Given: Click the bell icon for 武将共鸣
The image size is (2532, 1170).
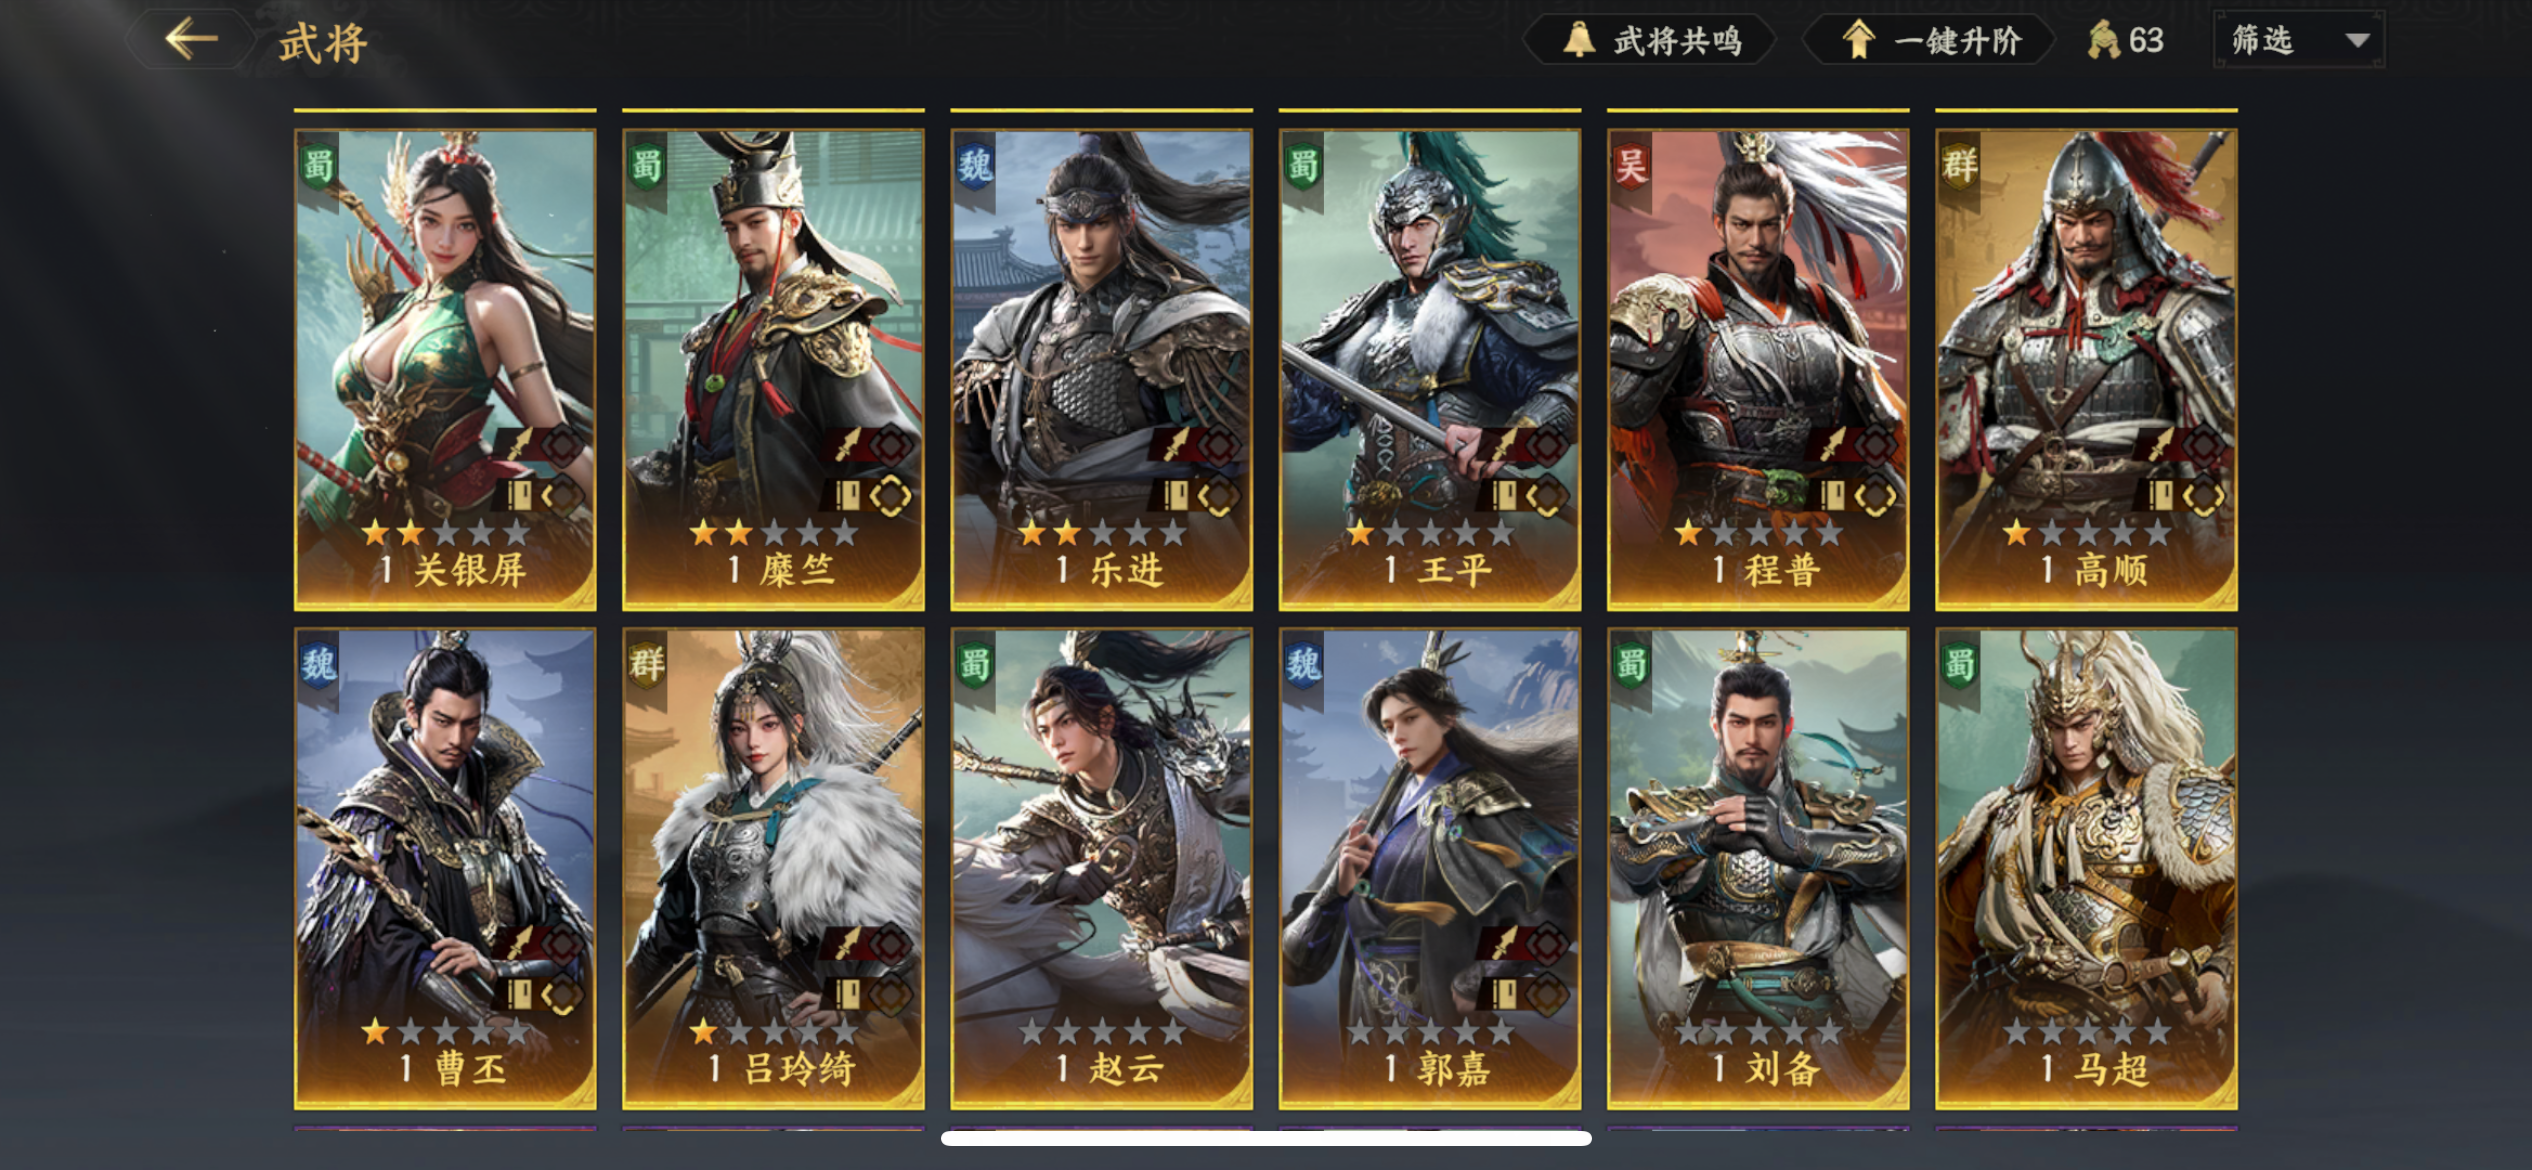Looking at the screenshot, I should point(1579,40).
